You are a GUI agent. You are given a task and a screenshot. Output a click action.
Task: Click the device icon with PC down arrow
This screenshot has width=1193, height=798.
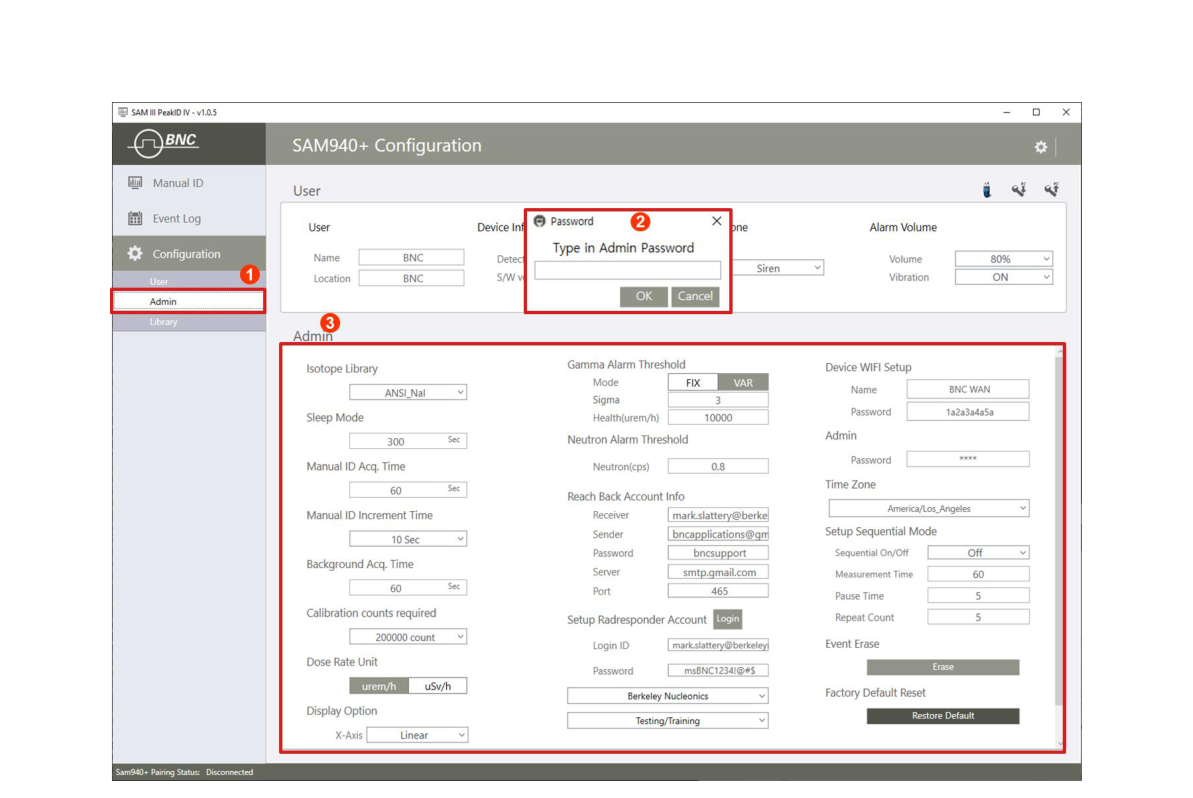1019,189
